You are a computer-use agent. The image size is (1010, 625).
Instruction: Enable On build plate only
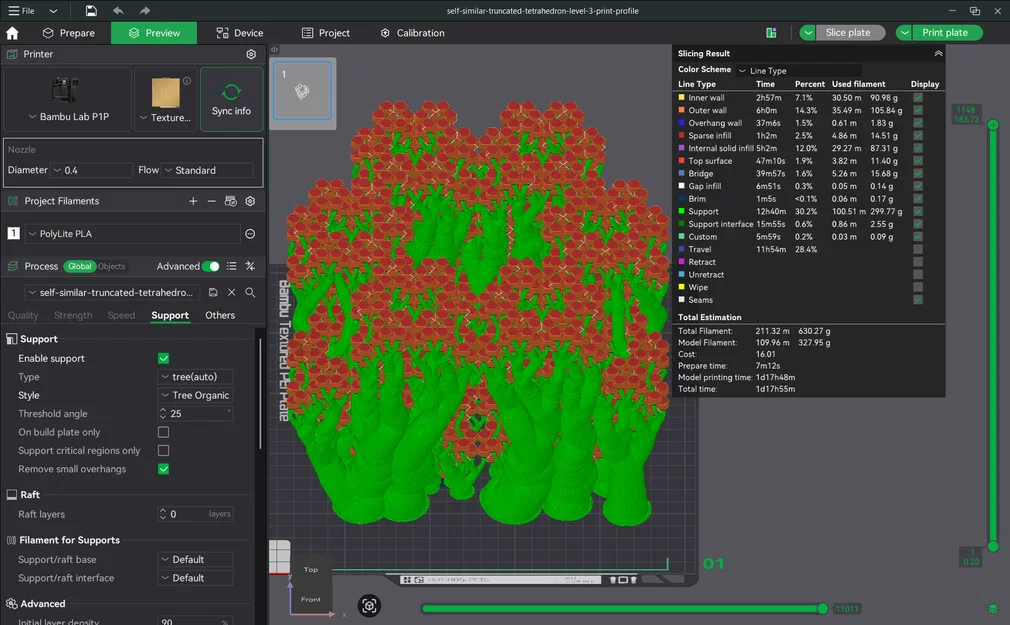tap(164, 432)
